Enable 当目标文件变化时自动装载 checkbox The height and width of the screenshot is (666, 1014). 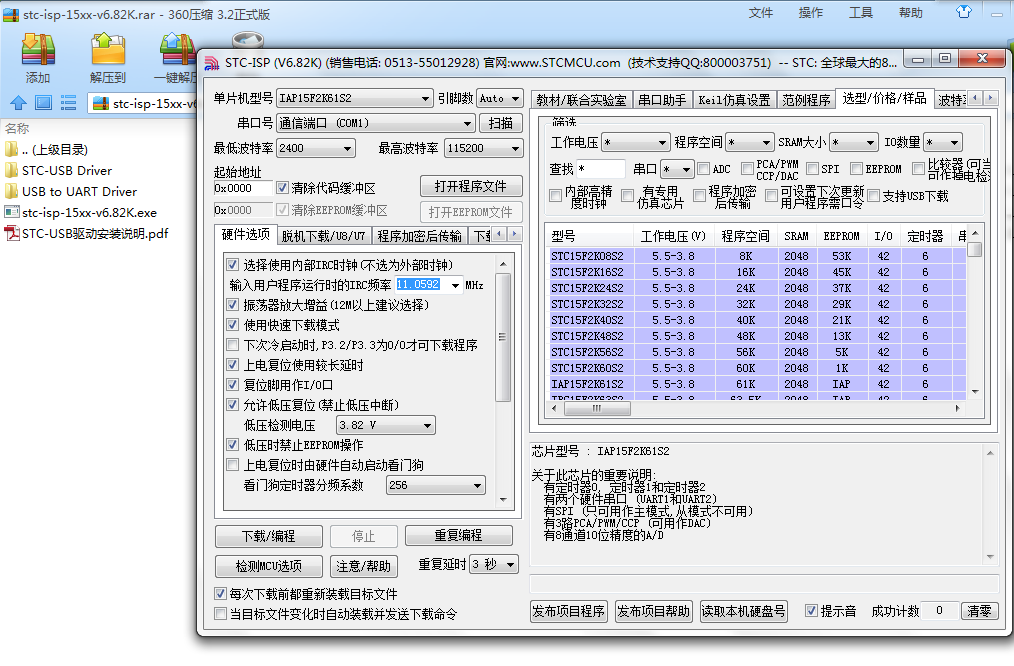[x=221, y=614]
